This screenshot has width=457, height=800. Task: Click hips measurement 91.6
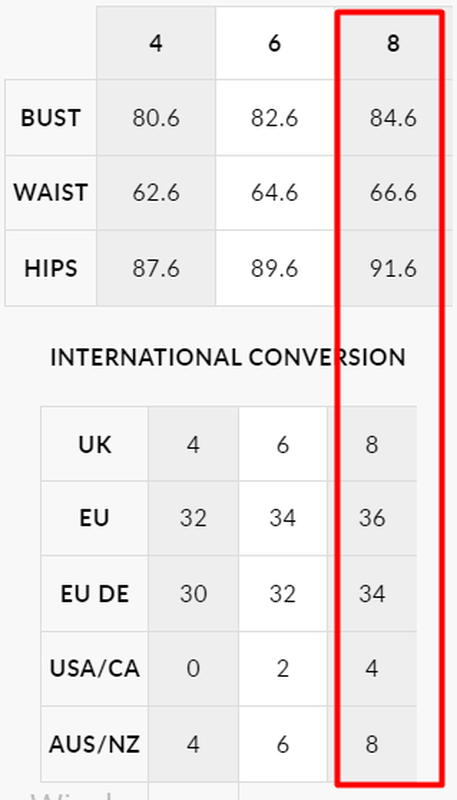click(x=393, y=268)
